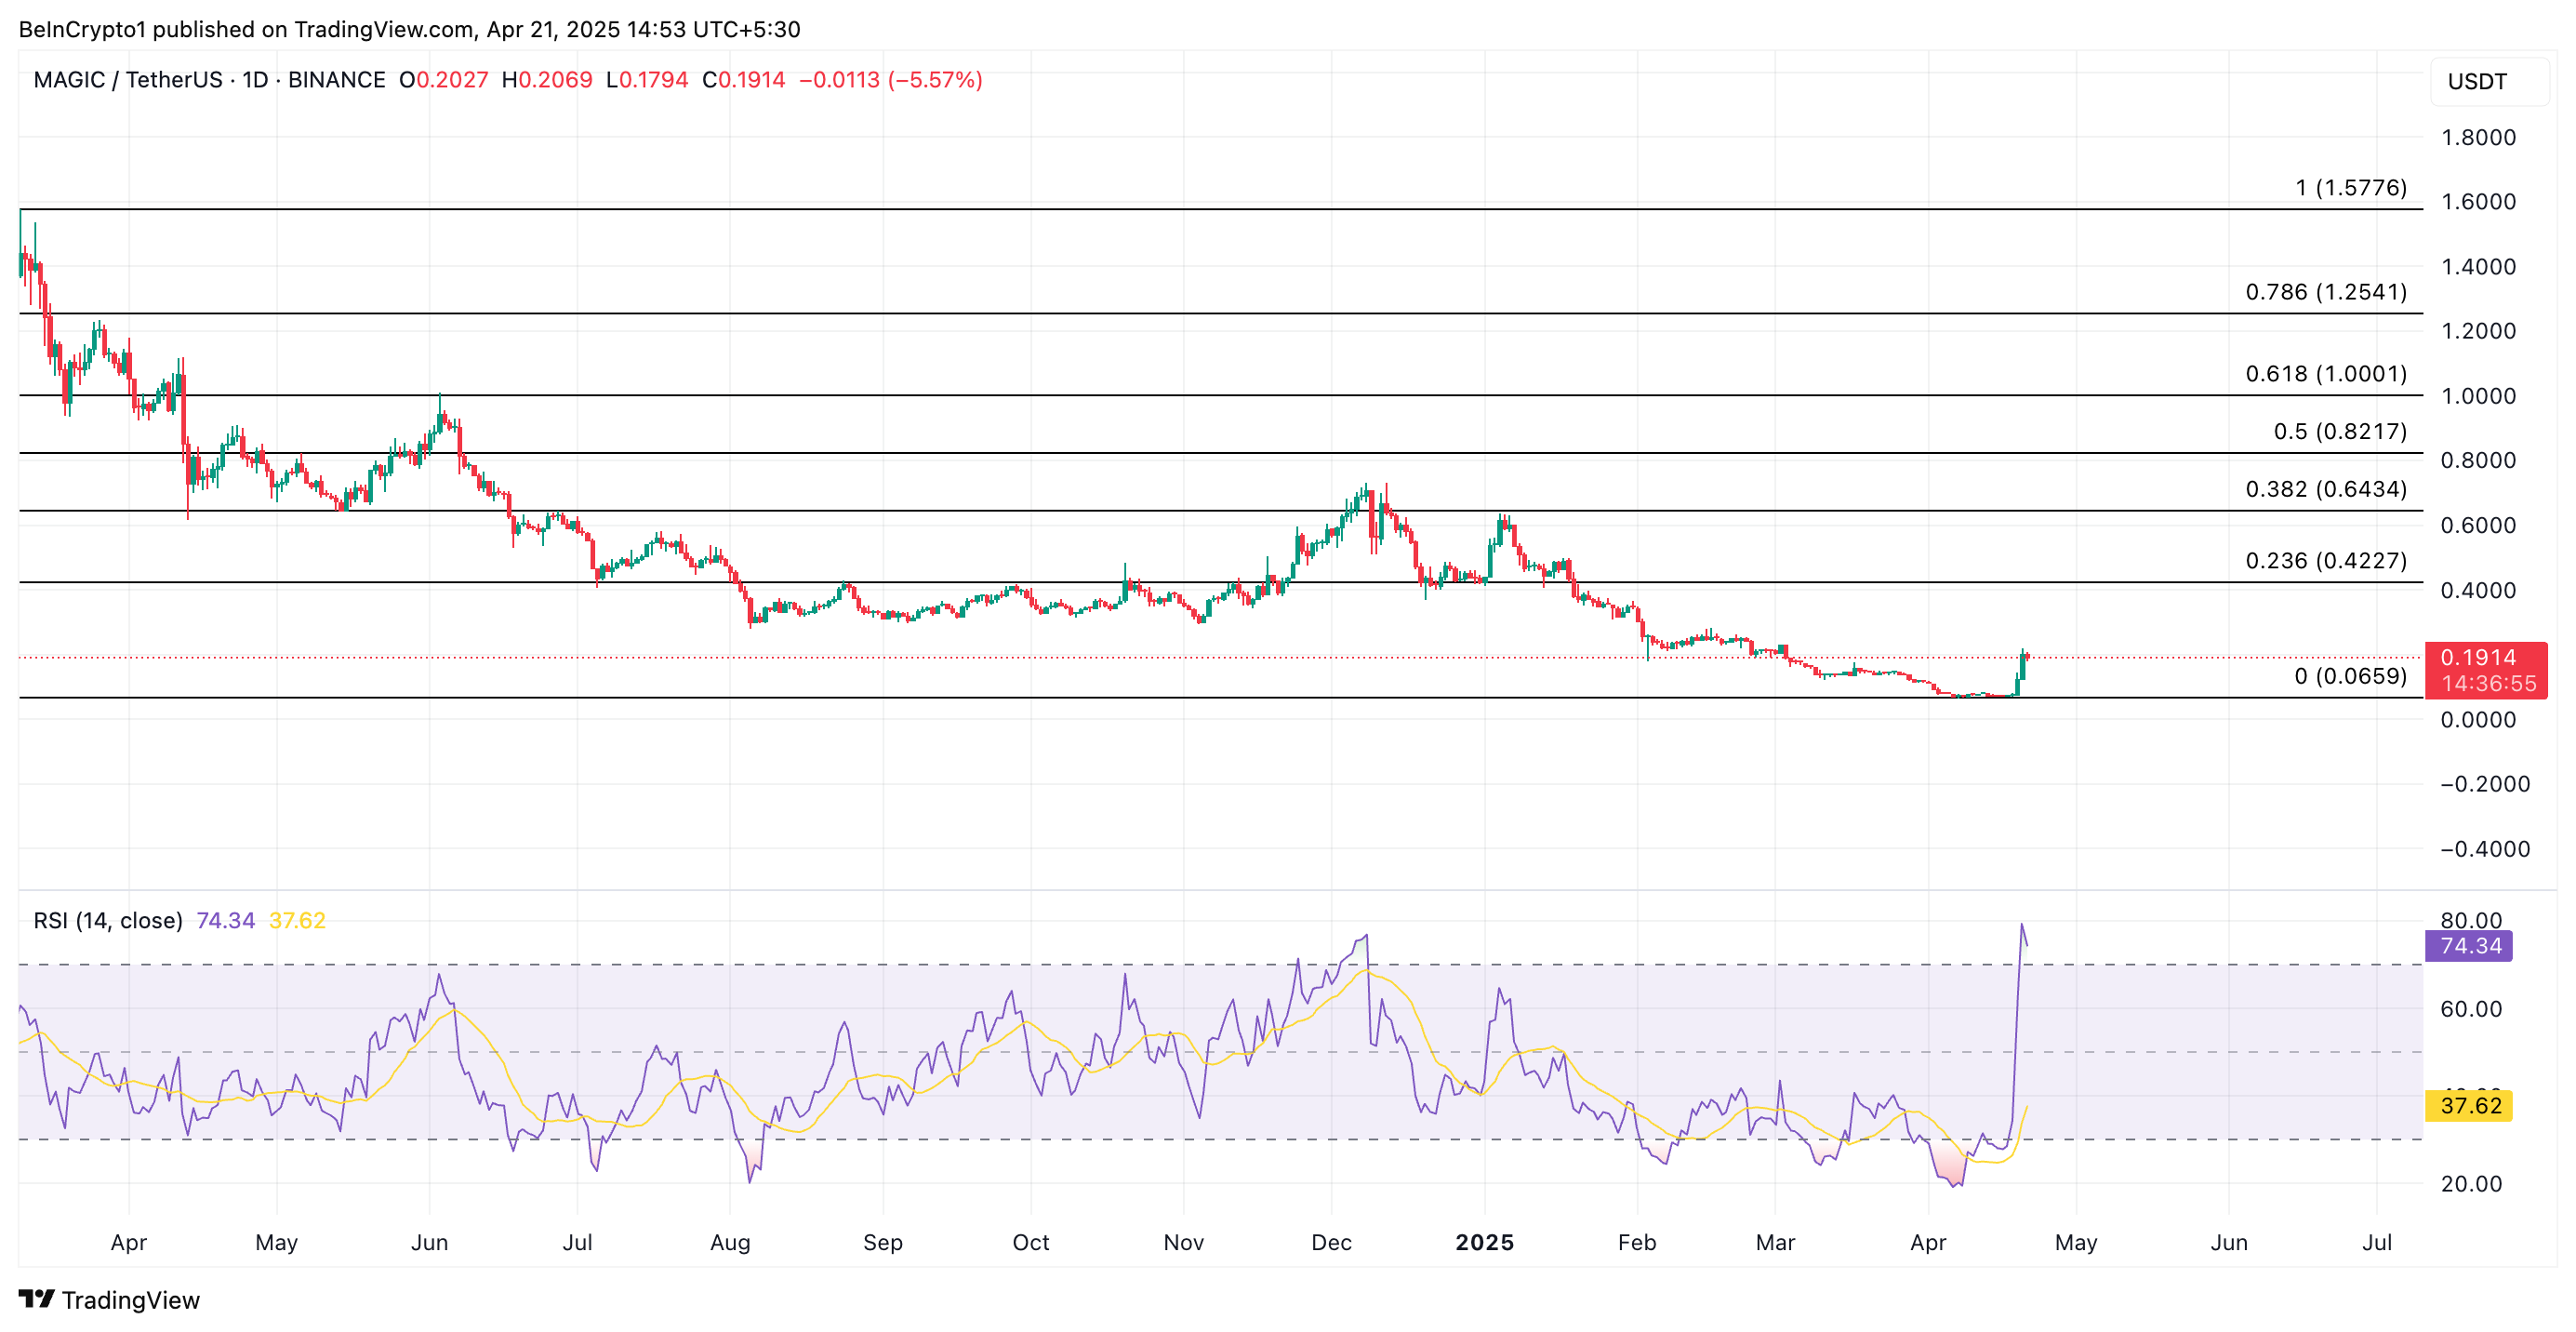Viewport: 2576px width, 1332px height.
Task: Select the Fib level label 0.786 (1.2541)
Action: click(2326, 291)
